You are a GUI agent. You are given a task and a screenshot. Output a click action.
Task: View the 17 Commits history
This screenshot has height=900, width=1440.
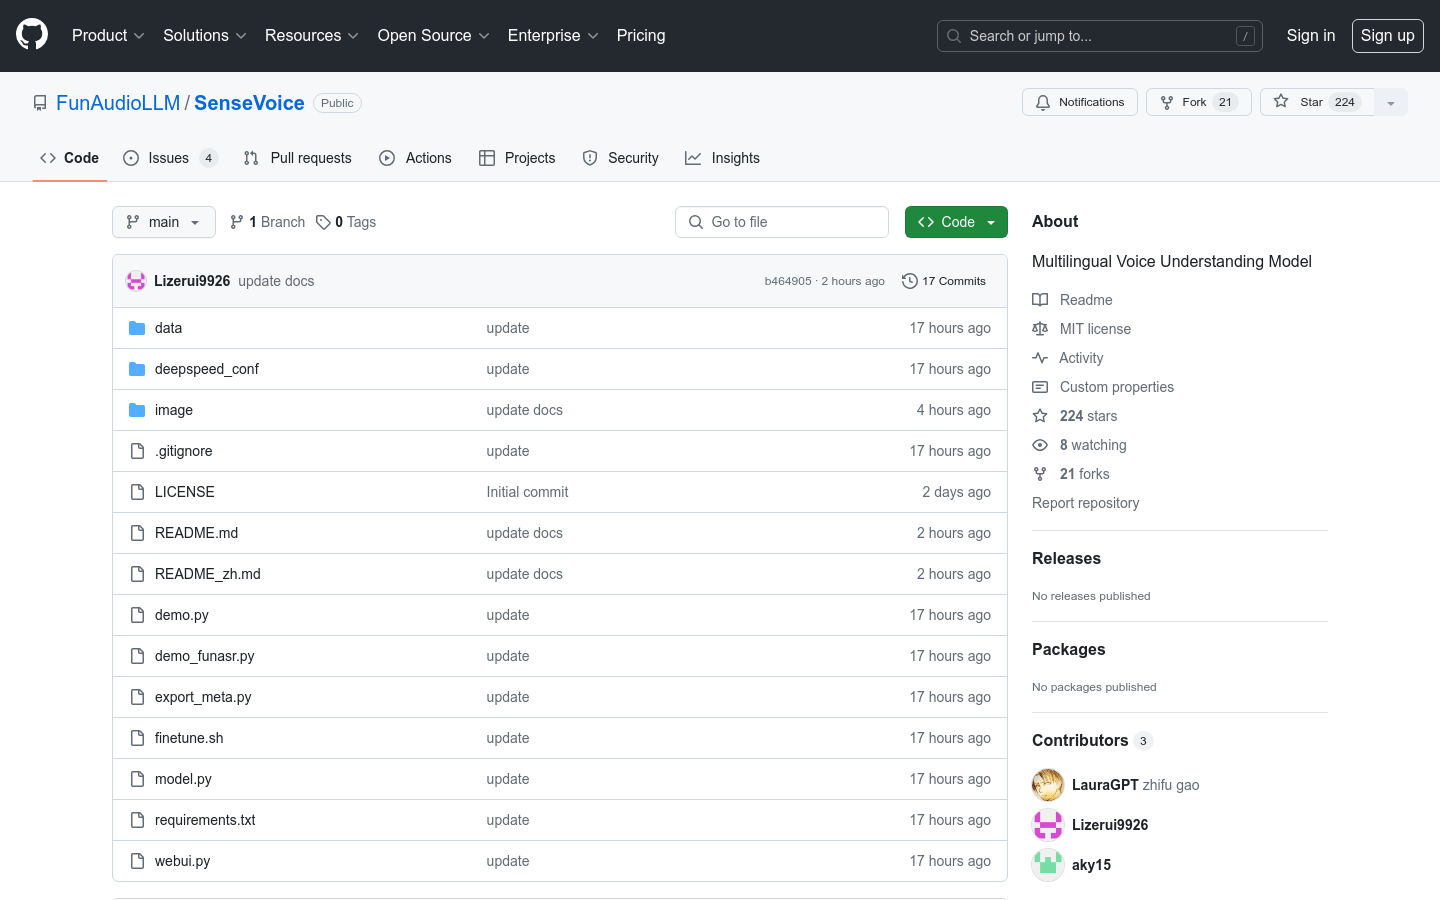click(944, 281)
